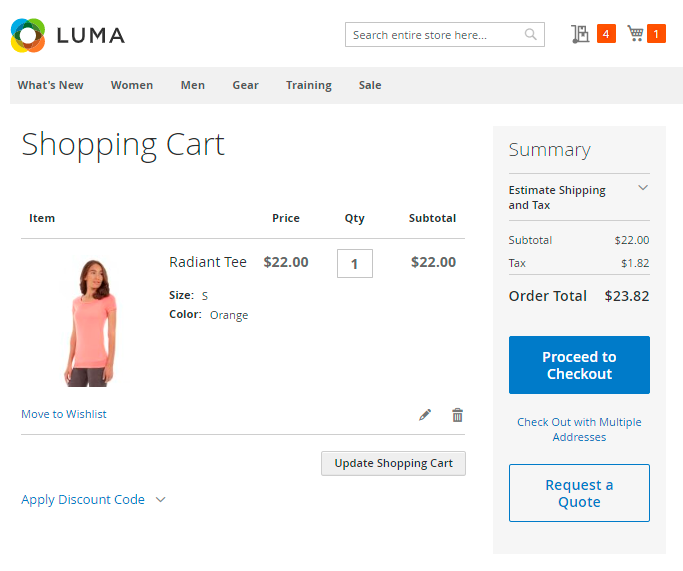Click Update Shopping Cart button

pos(393,463)
